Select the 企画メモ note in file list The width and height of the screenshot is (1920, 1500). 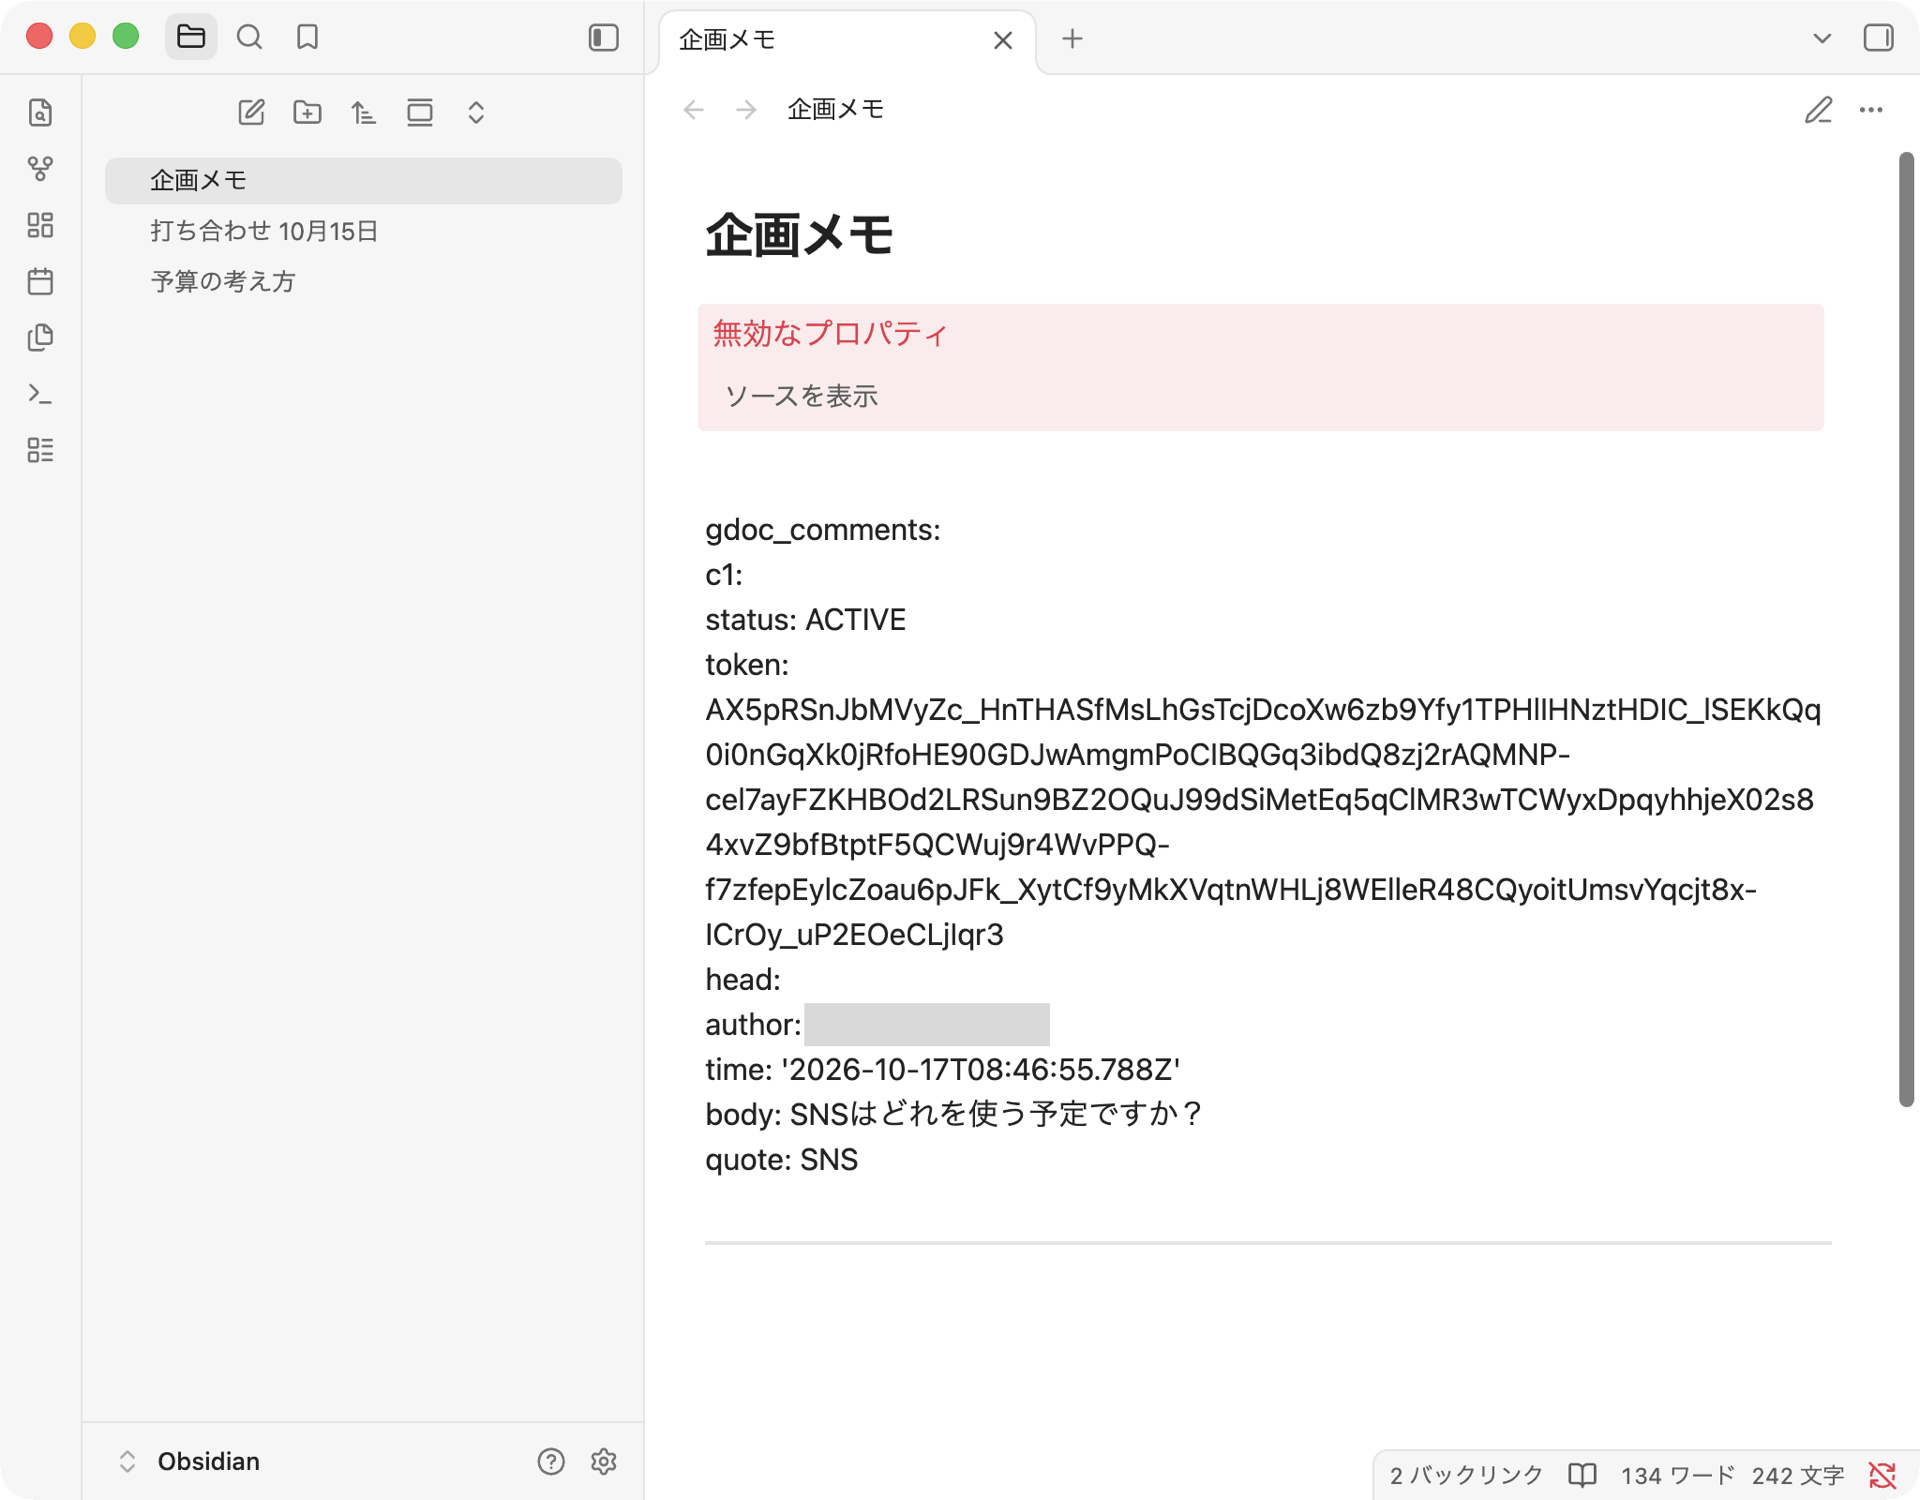(363, 180)
